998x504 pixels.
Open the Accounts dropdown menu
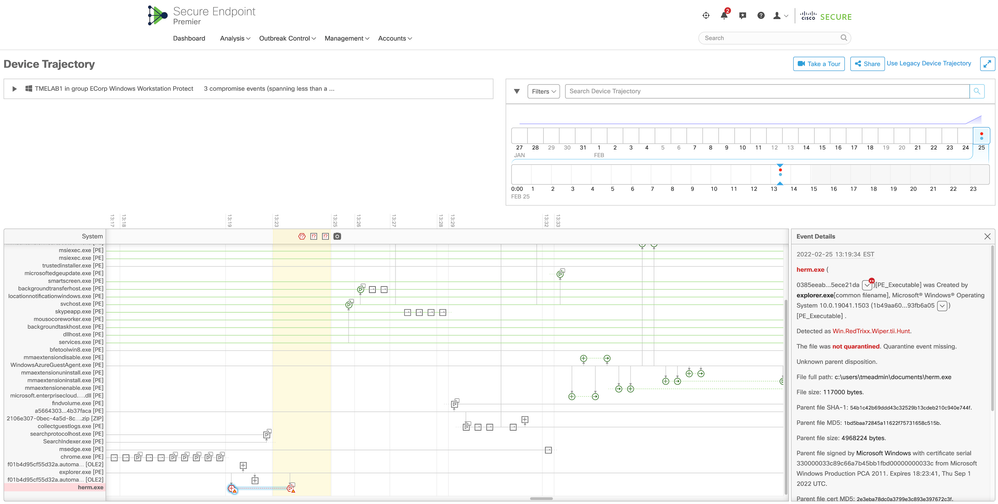tap(395, 39)
